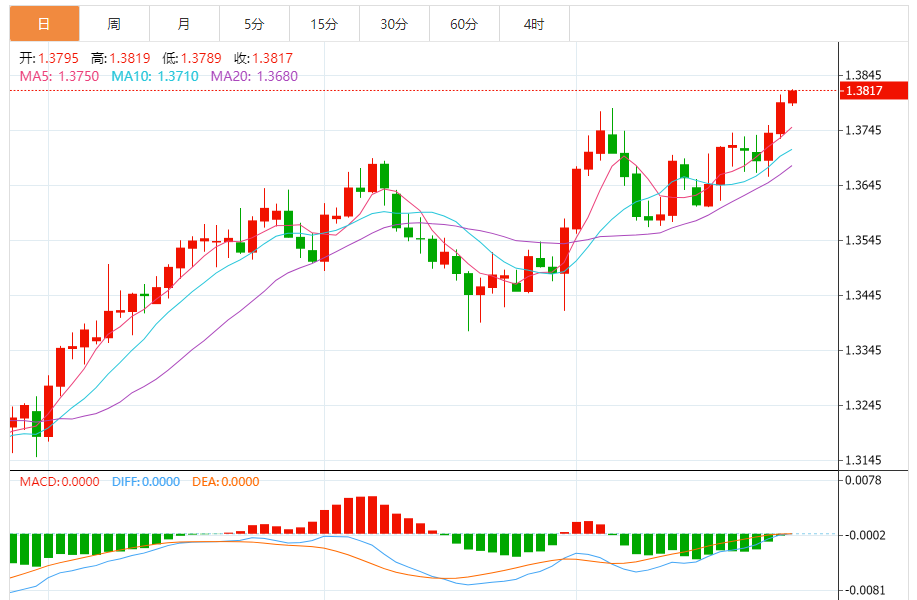Click the red 1.3817 current price tag
Viewport: 917px width, 600px height.
tap(874, 91)
